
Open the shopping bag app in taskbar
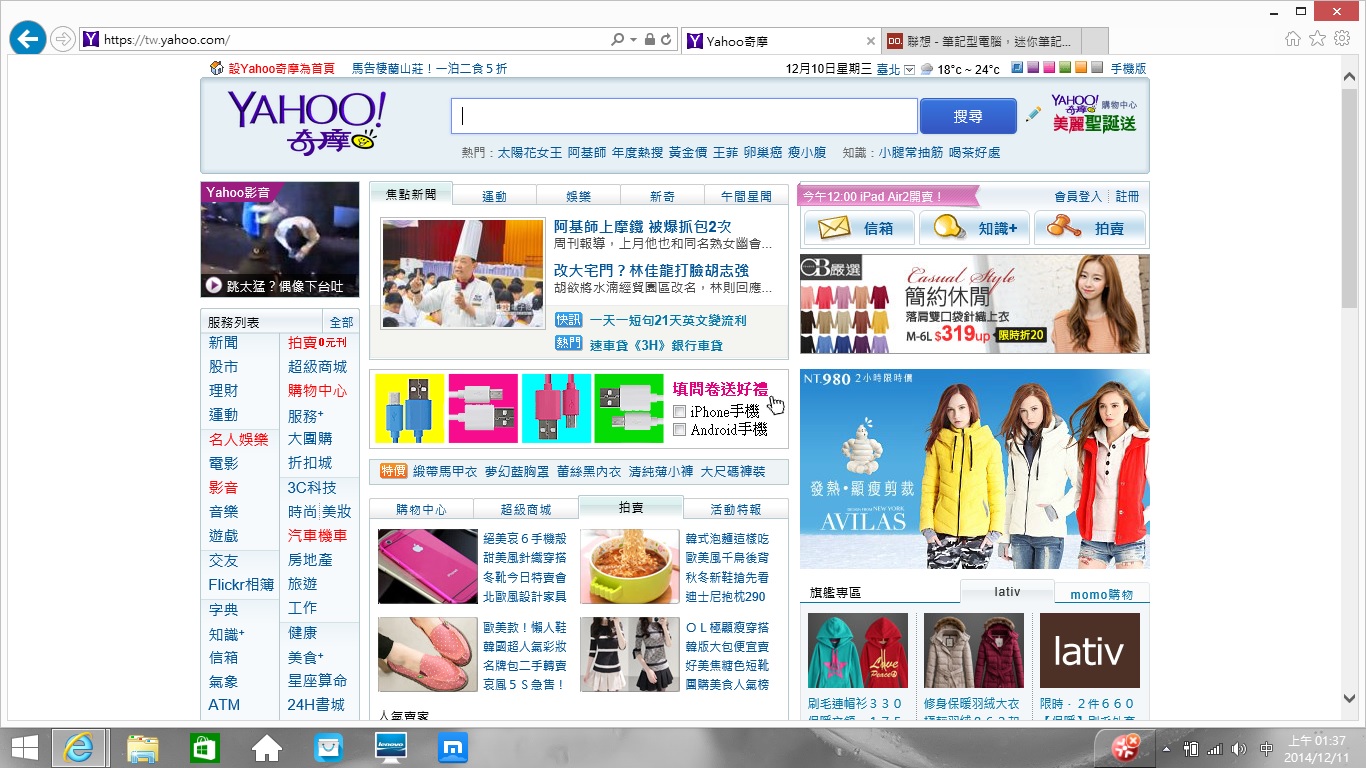(x=329, y=747)
